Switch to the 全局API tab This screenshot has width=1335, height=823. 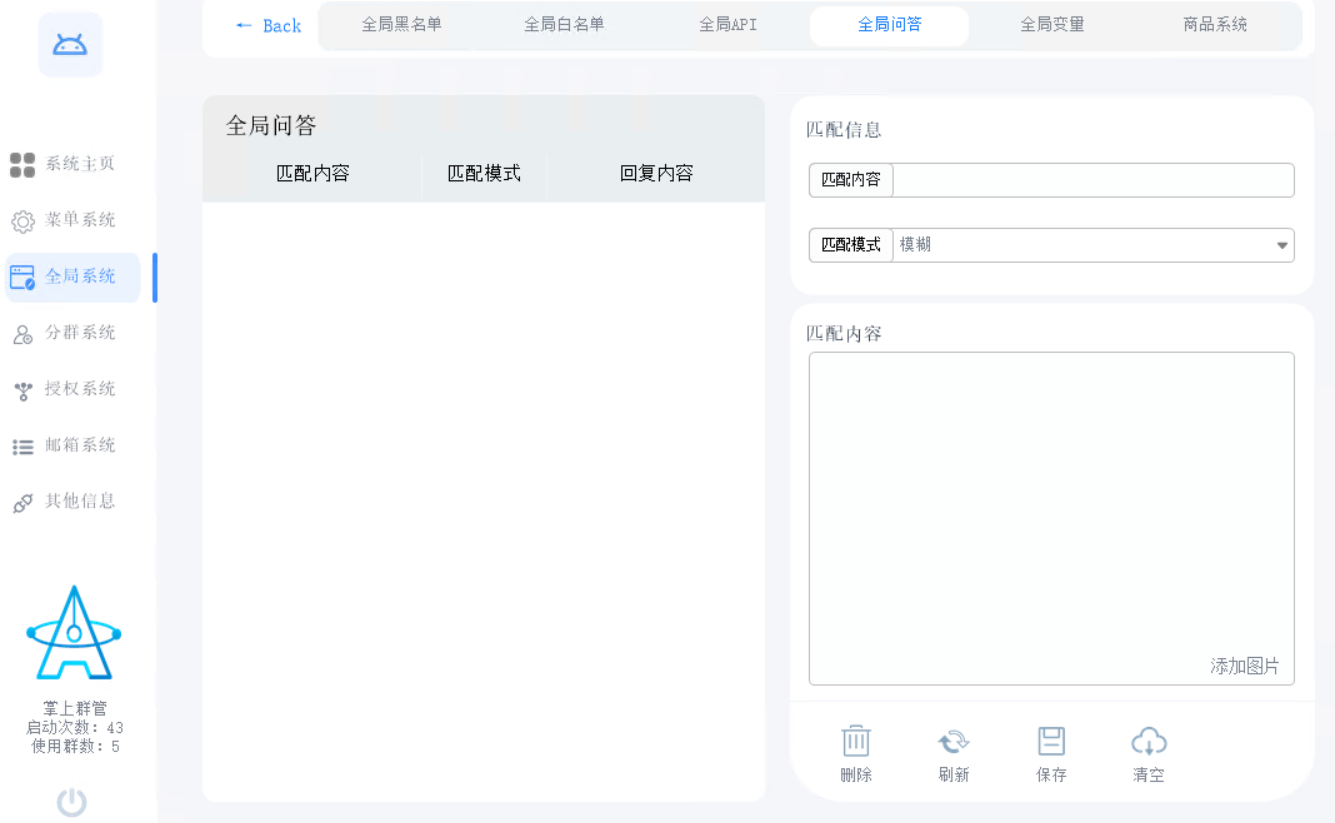click(727, 25)
